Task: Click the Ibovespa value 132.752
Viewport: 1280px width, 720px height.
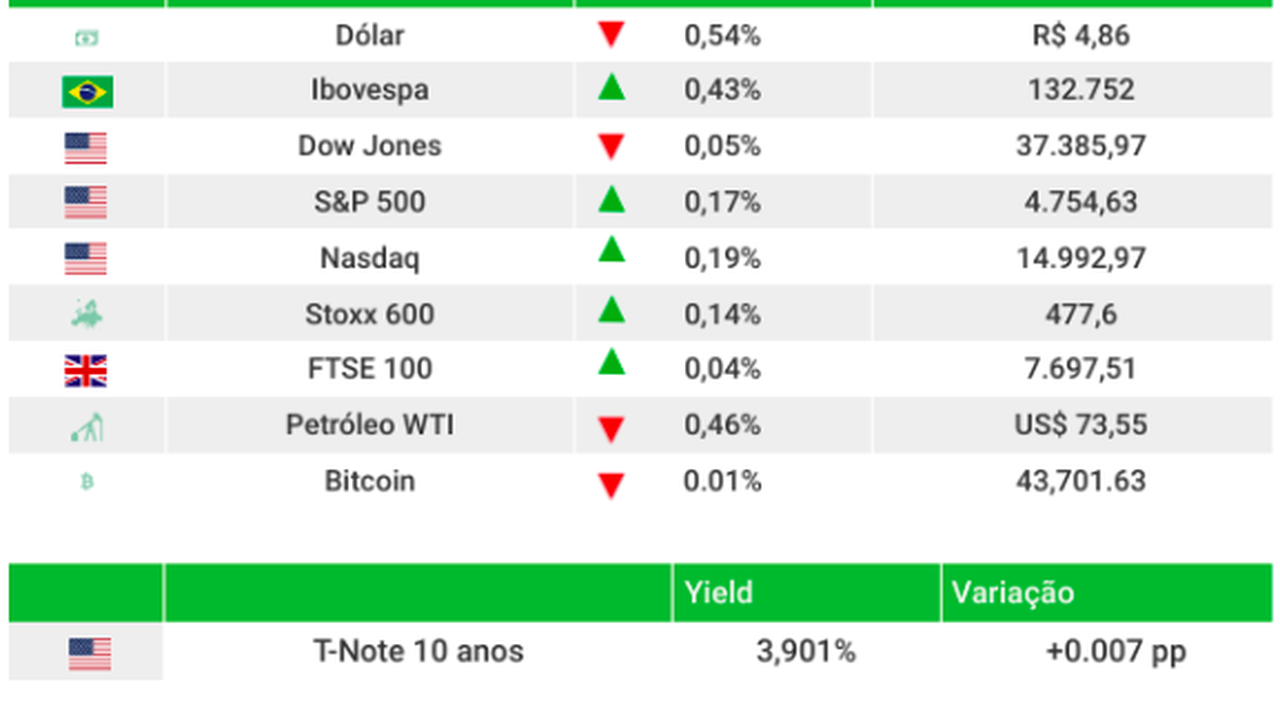Action: point(1081,90)
